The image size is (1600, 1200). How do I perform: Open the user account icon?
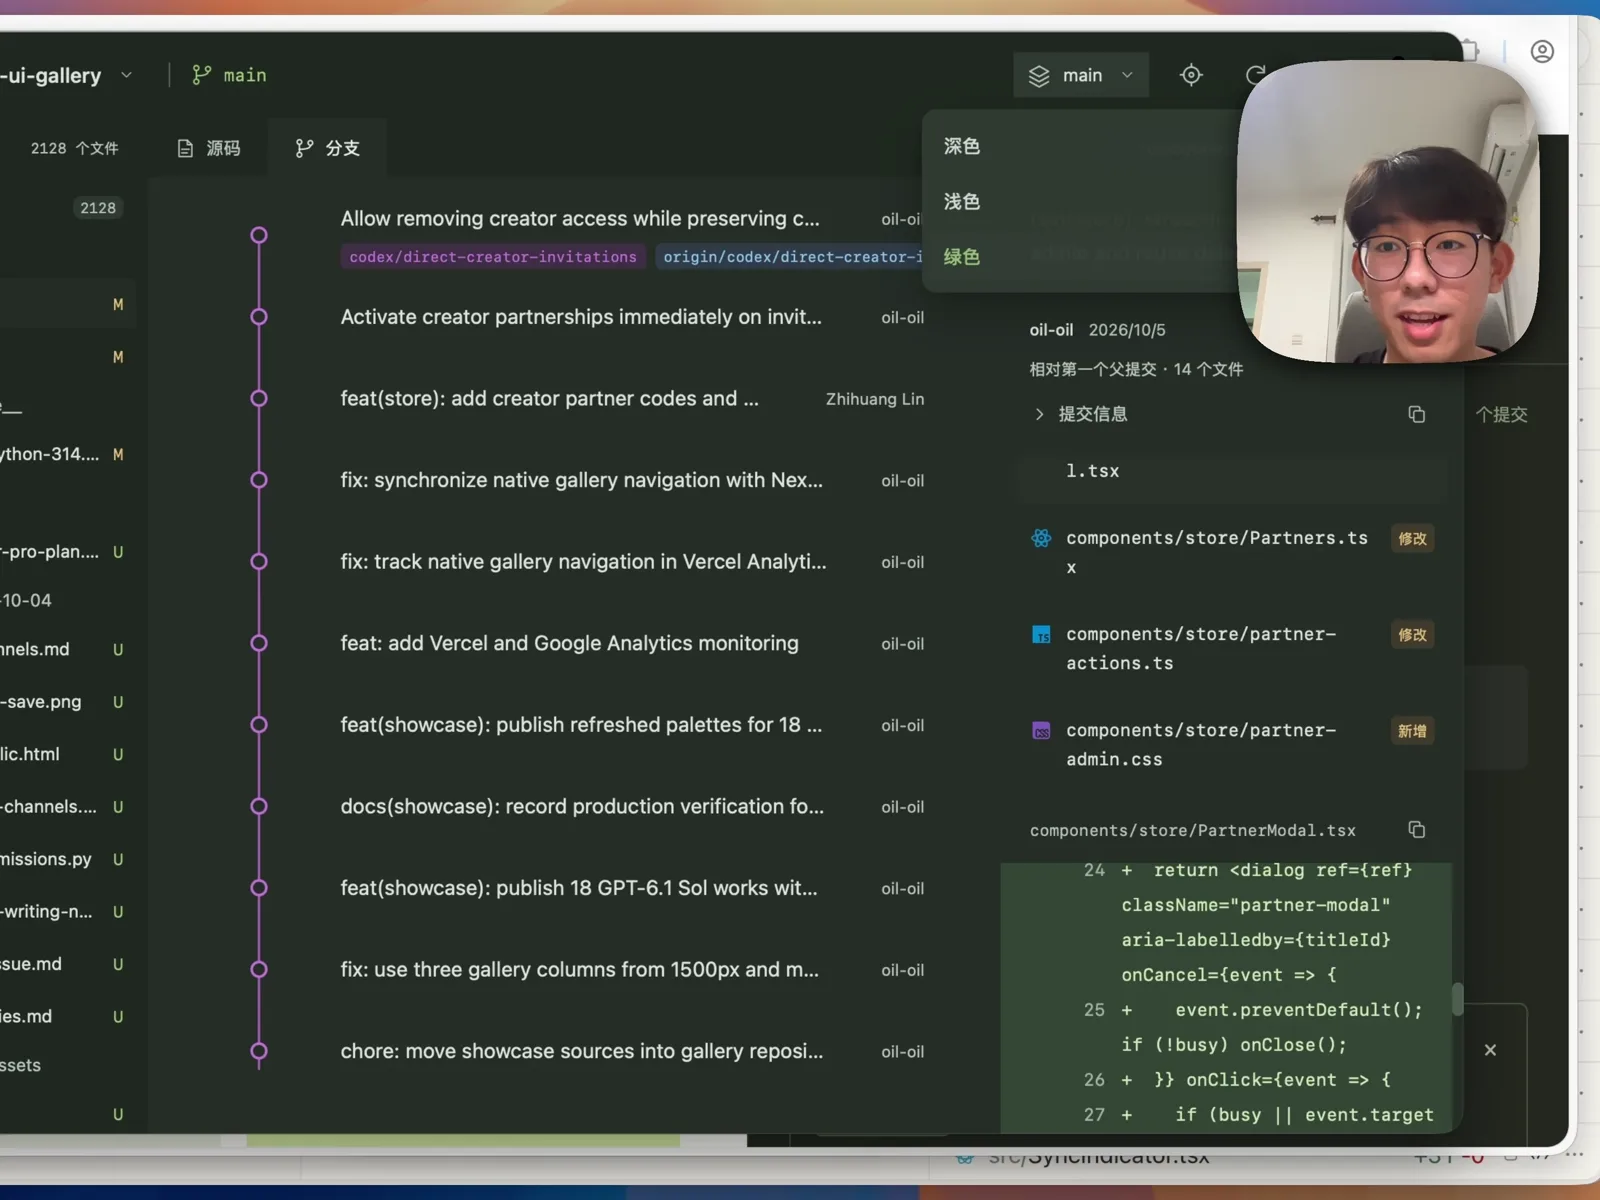(1542, 51)
